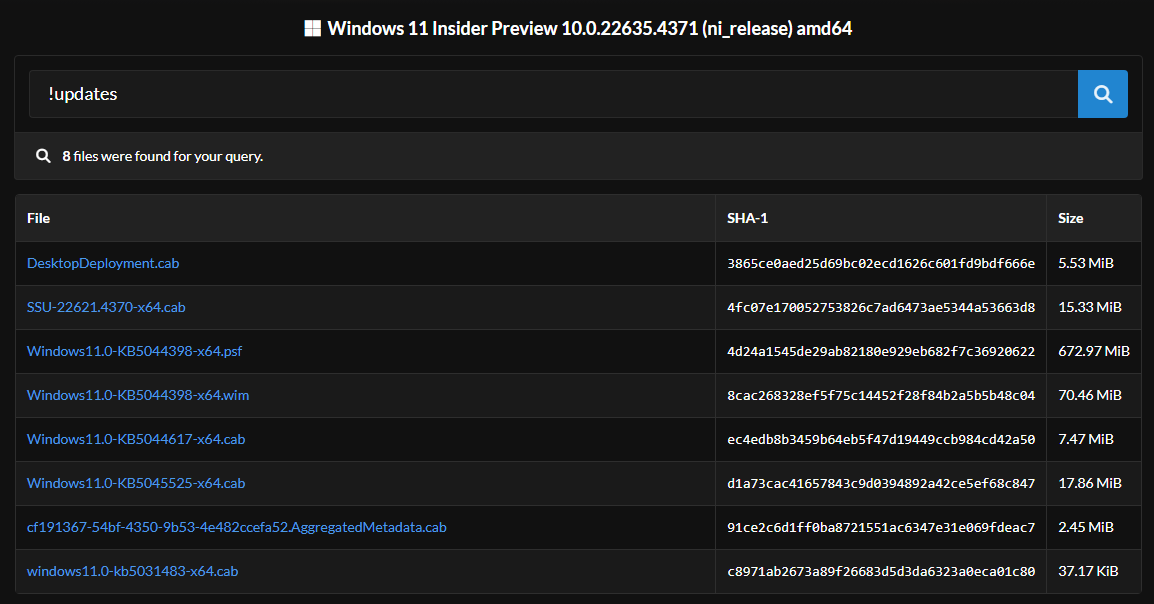Click the Windows 11 Insider Preview page title
This screenshot has height=604, width=1154.
[590, 29]
